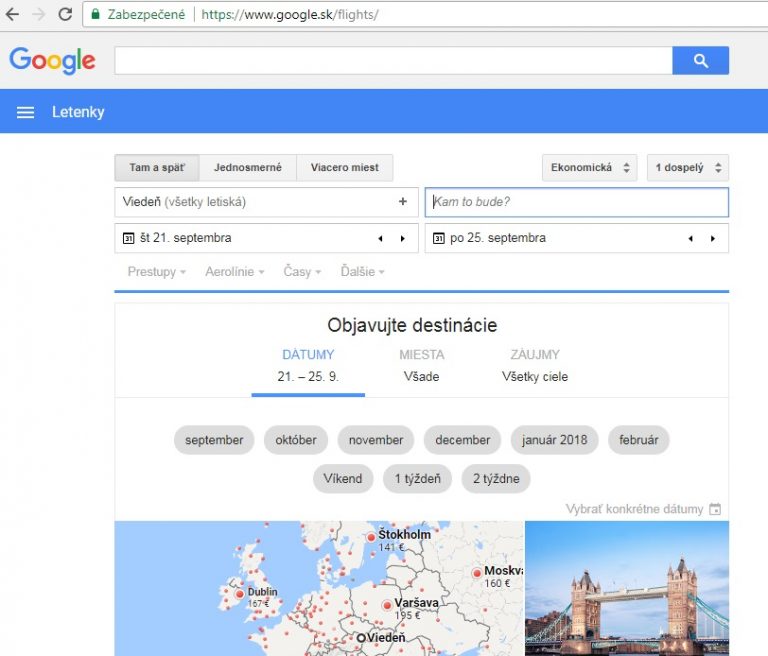Move the departure date one day later
This screenshot has height=656, width=768.
(403, 239)
